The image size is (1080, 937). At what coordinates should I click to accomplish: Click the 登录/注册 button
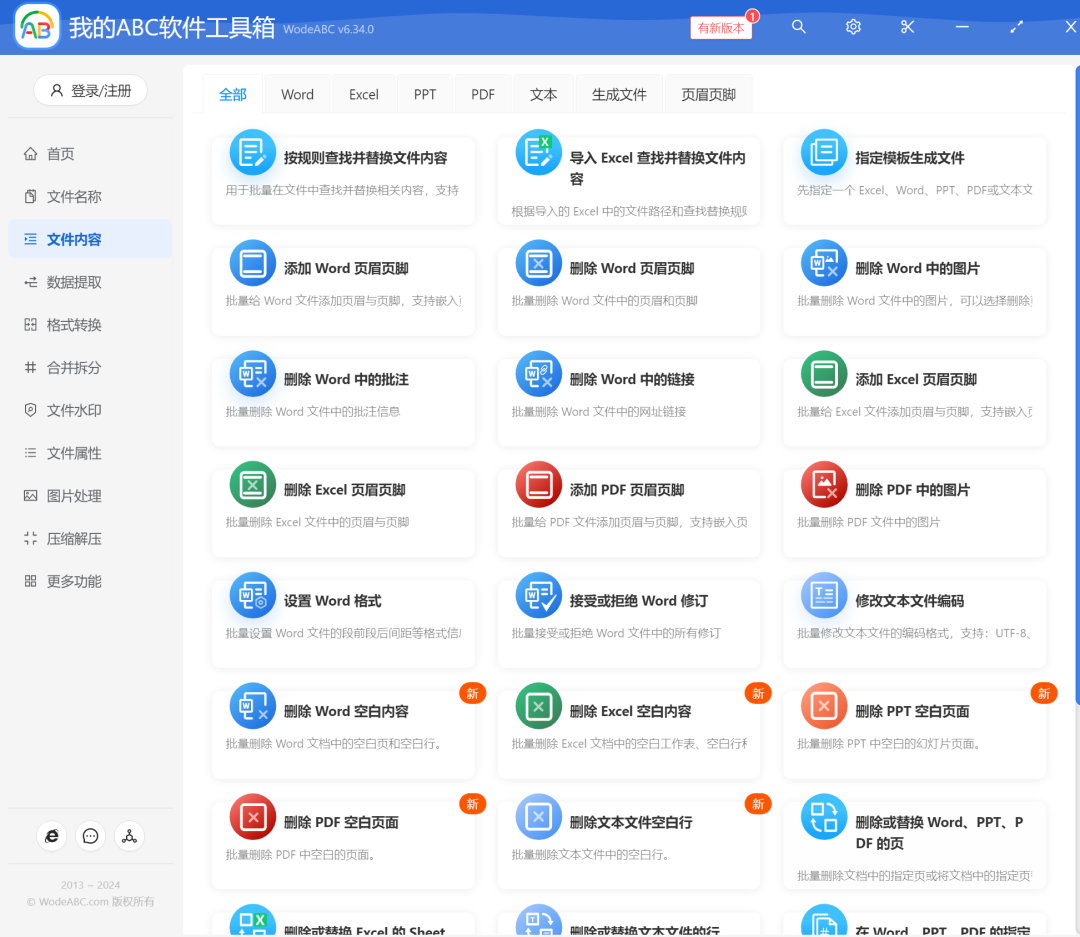[90, 90]
